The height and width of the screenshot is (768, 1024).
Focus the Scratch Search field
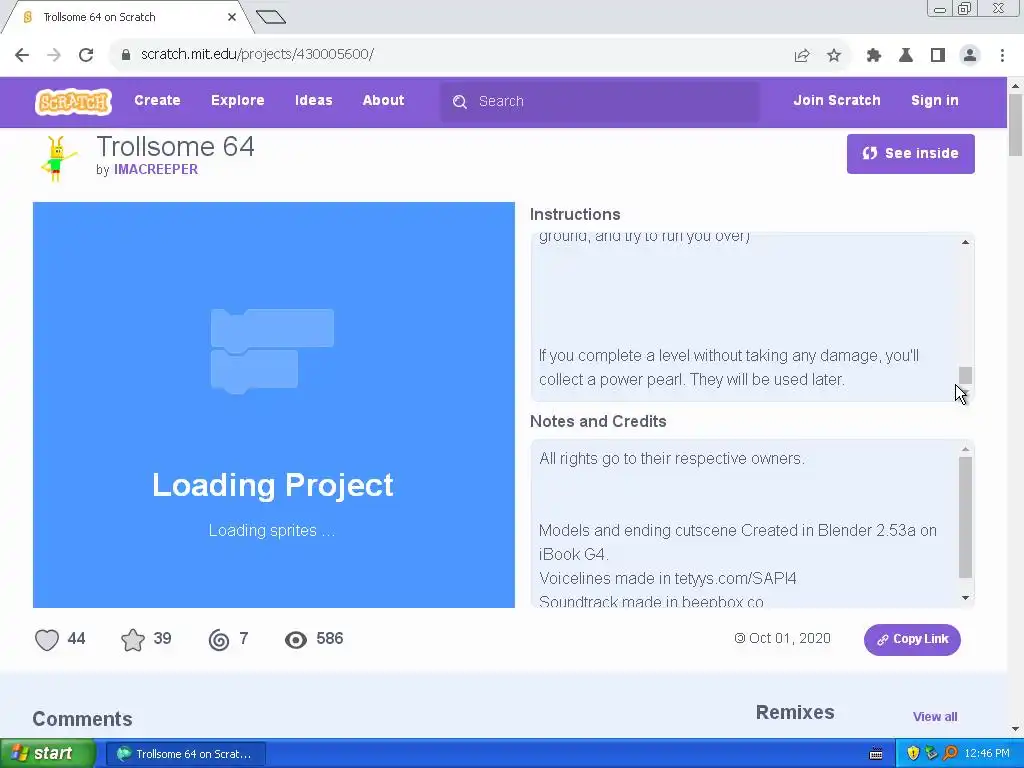[600, 102]
